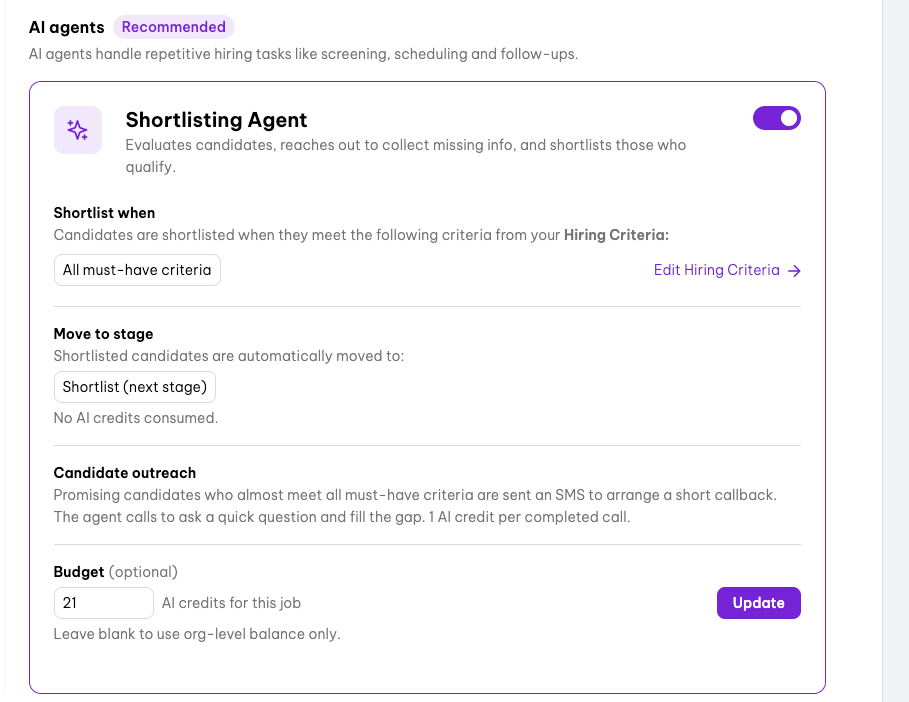The image size is (909, 702).
Task: Click the Leave blank org-level balance hint
Action: click(197, 634)
